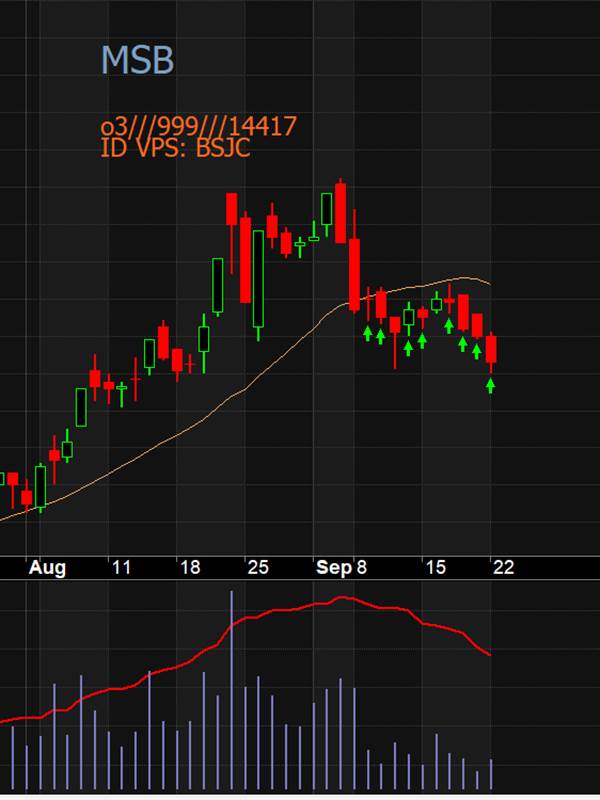The height and width of the screenshot is (800, 600).
Task: Click the Aug month label on date axis
Action: 47,568
